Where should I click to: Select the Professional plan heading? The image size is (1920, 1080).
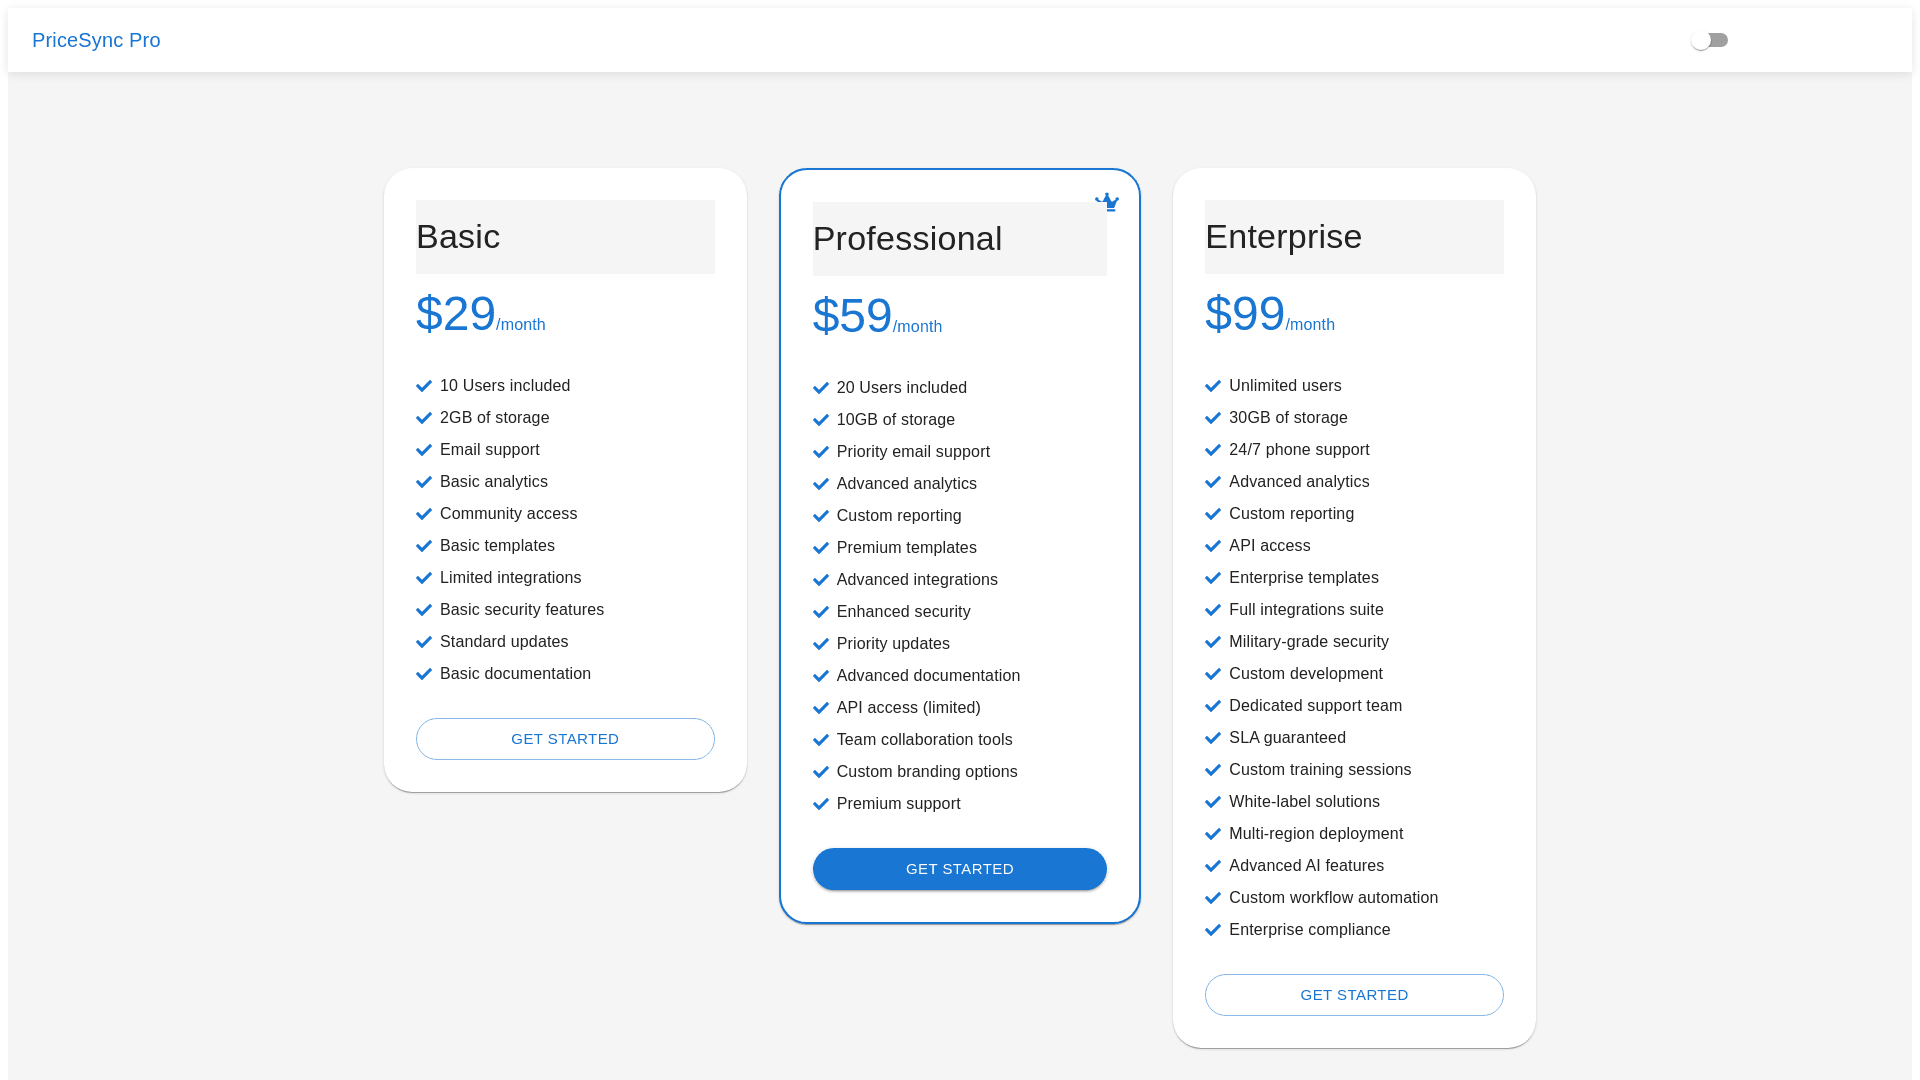907,239
